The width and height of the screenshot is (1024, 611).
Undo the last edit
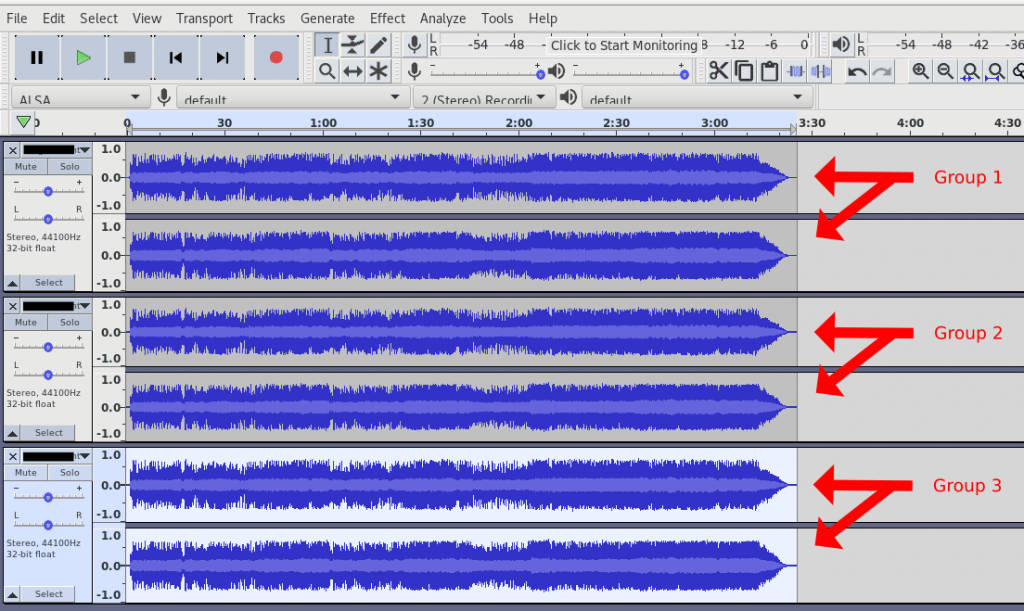click(858, 71)
